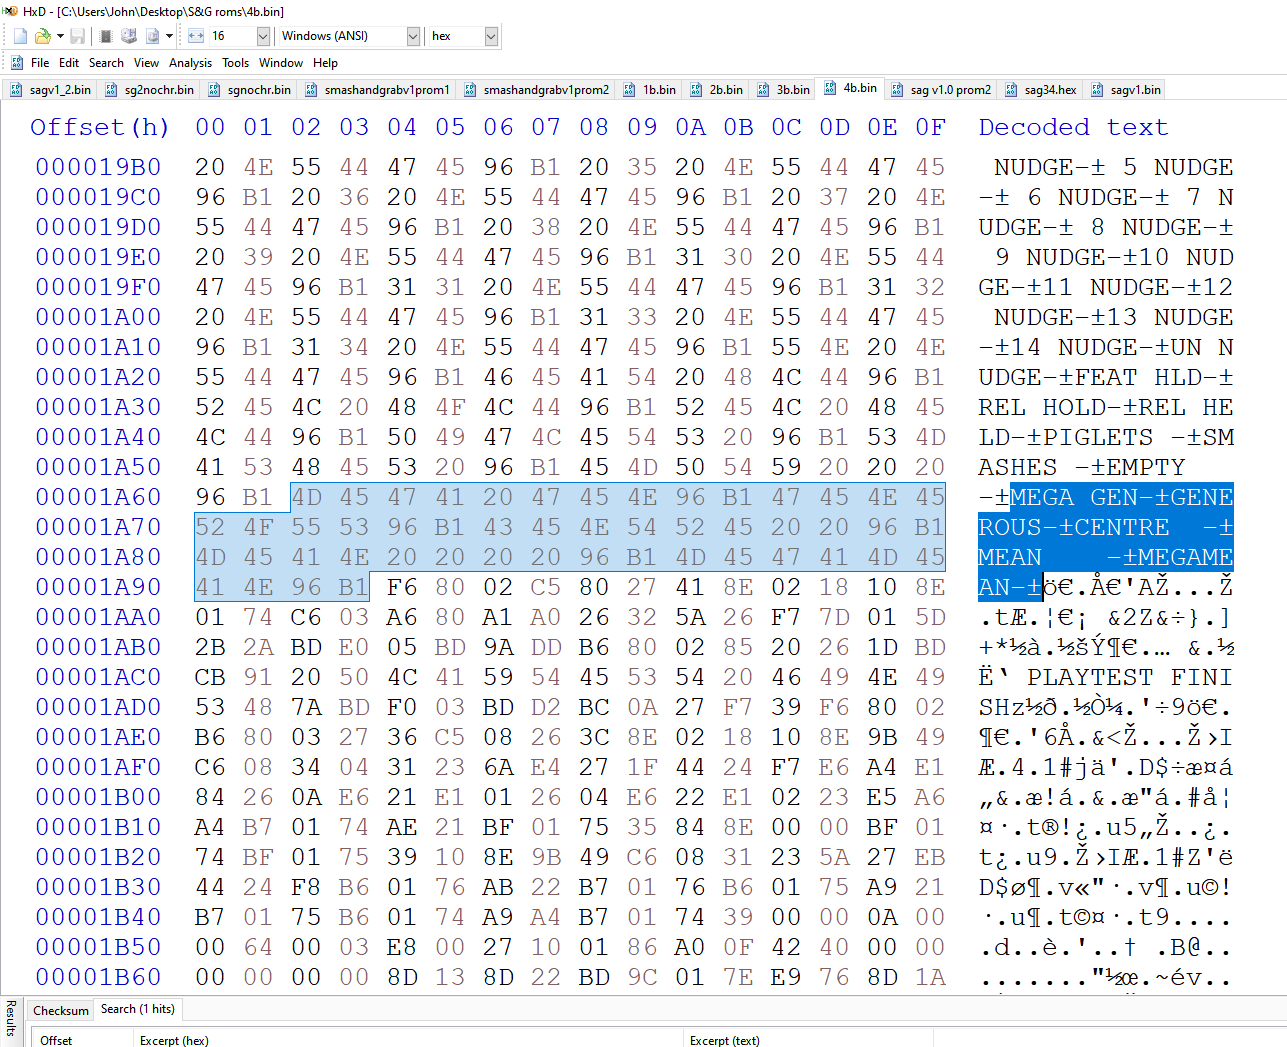Image resolution: width=1287 pixels, height=1047 pixels.
Task: Click the Open file folder icon
Action: pyautogui.click(x=43, y=36)
